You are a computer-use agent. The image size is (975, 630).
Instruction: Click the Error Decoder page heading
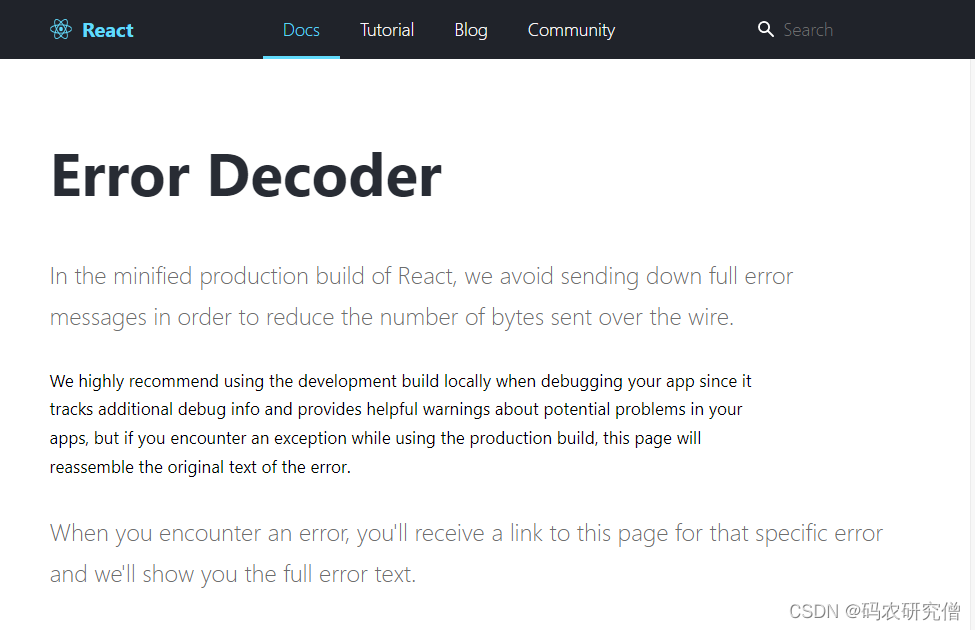point(246,175)
